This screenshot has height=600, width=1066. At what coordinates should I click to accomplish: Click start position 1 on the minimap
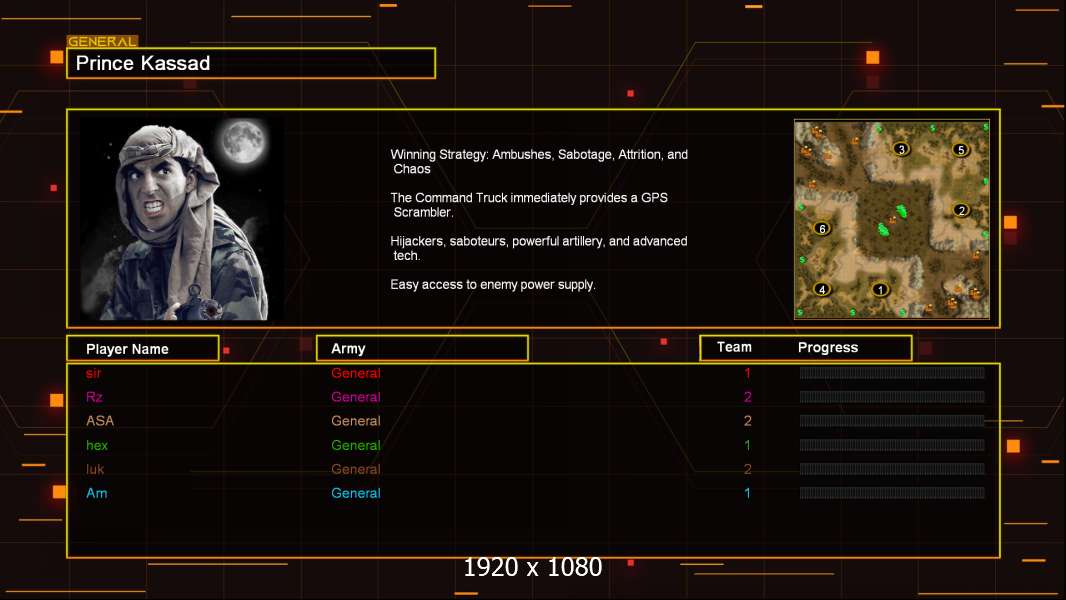click(x=880, y=290)
